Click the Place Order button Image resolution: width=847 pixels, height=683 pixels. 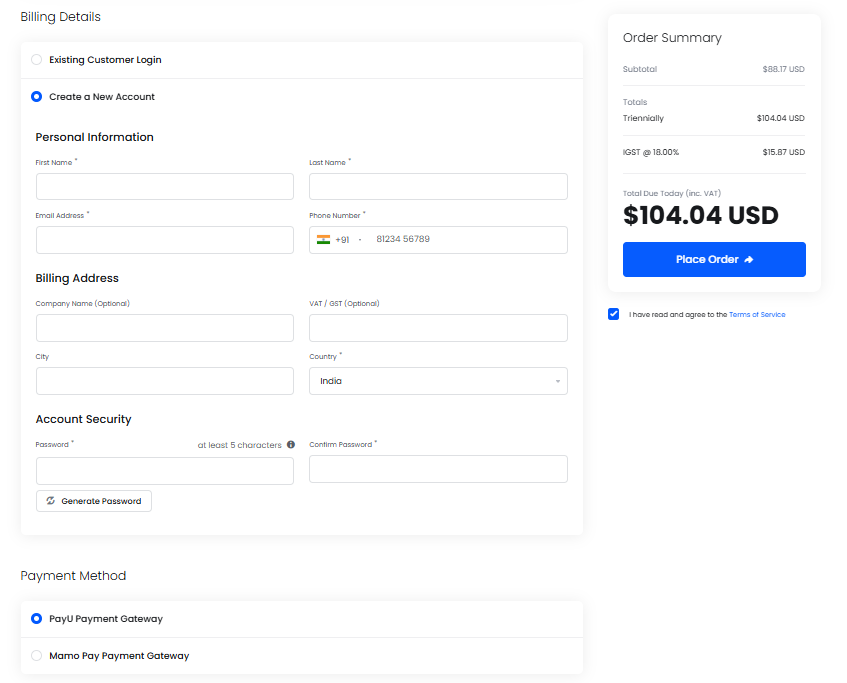(714, 259)
